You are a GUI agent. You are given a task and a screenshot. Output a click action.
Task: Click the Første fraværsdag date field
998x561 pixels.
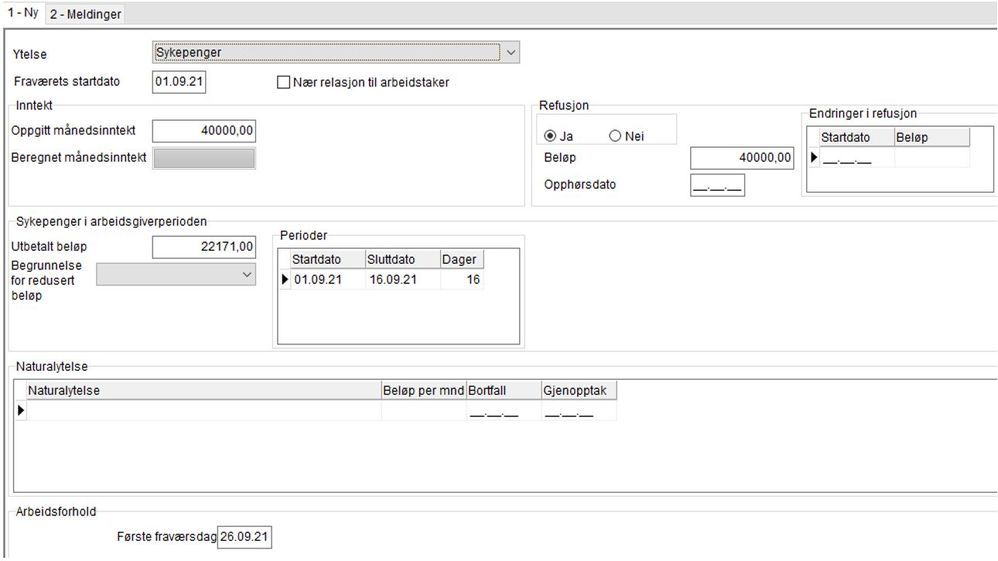tap(244, 537)
